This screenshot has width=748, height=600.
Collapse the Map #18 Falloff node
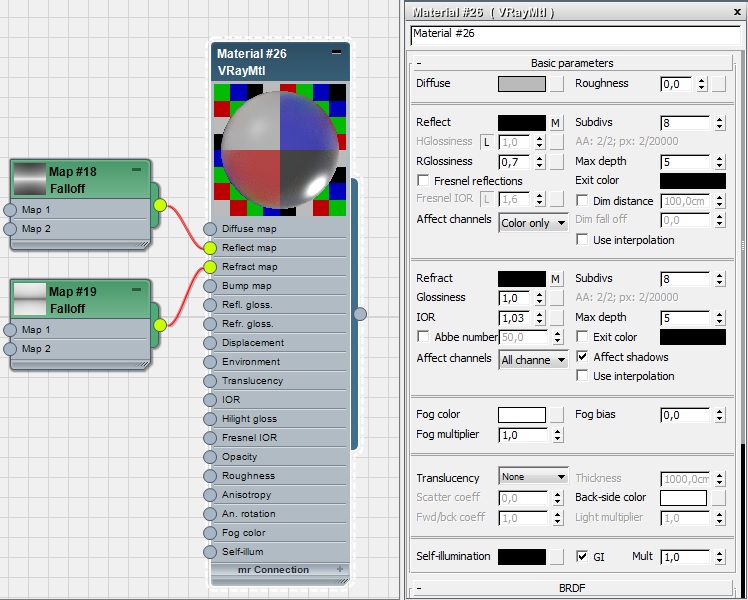(x=136, y=169)
